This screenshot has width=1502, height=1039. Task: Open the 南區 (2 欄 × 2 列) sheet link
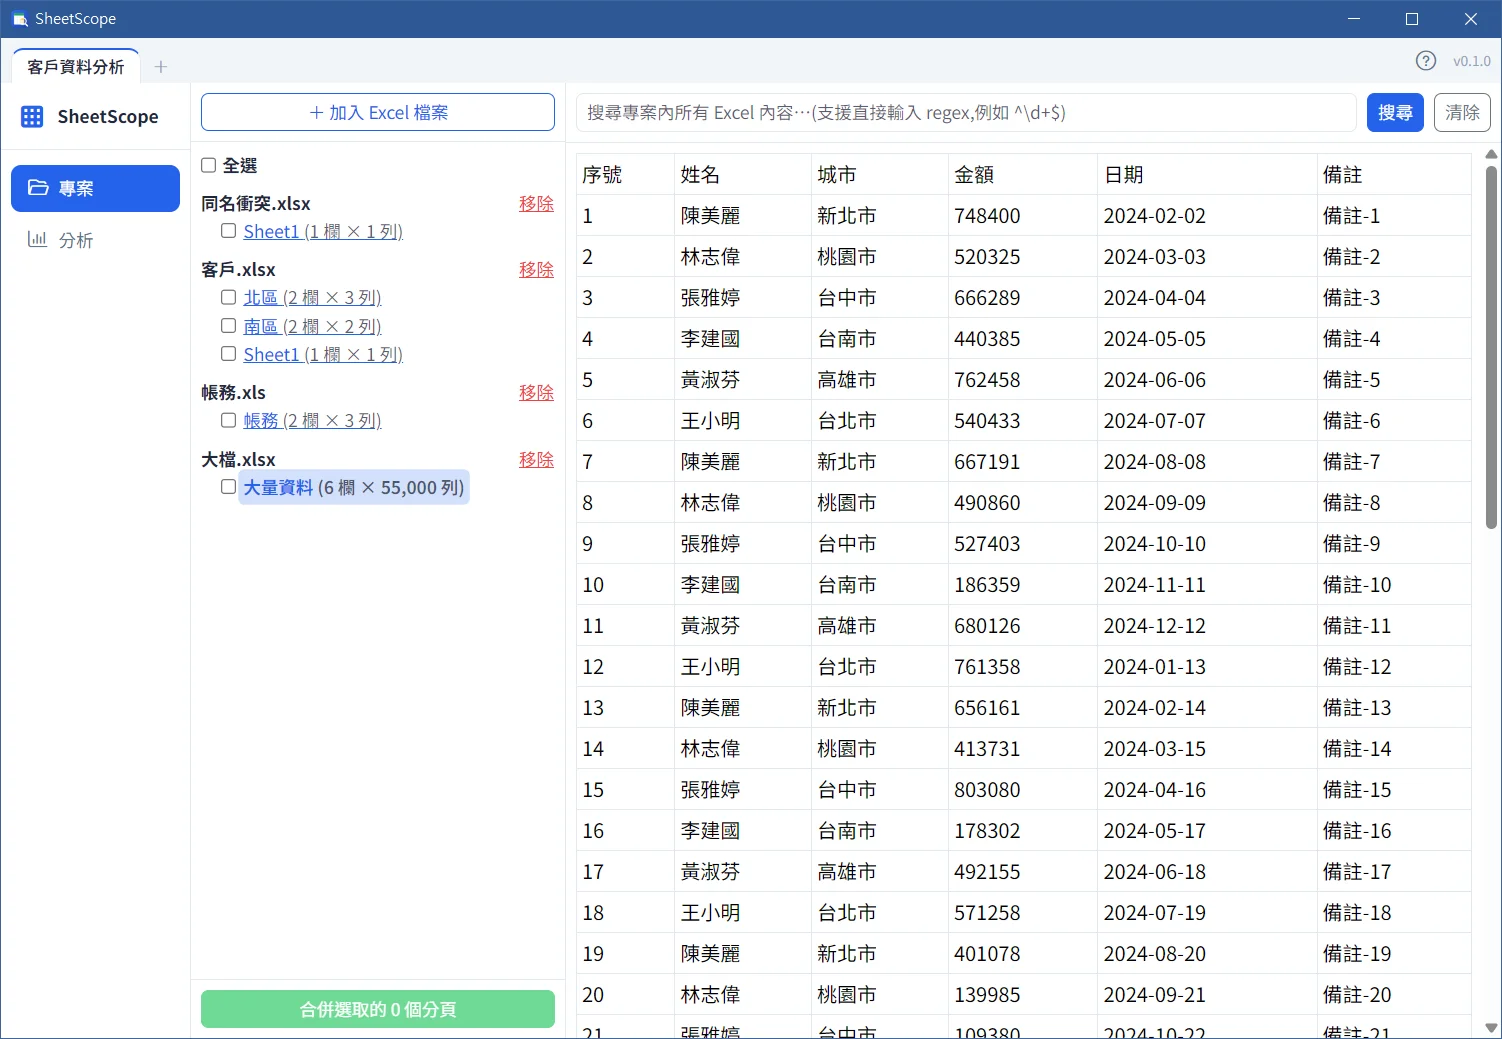(x=312, y=326)
